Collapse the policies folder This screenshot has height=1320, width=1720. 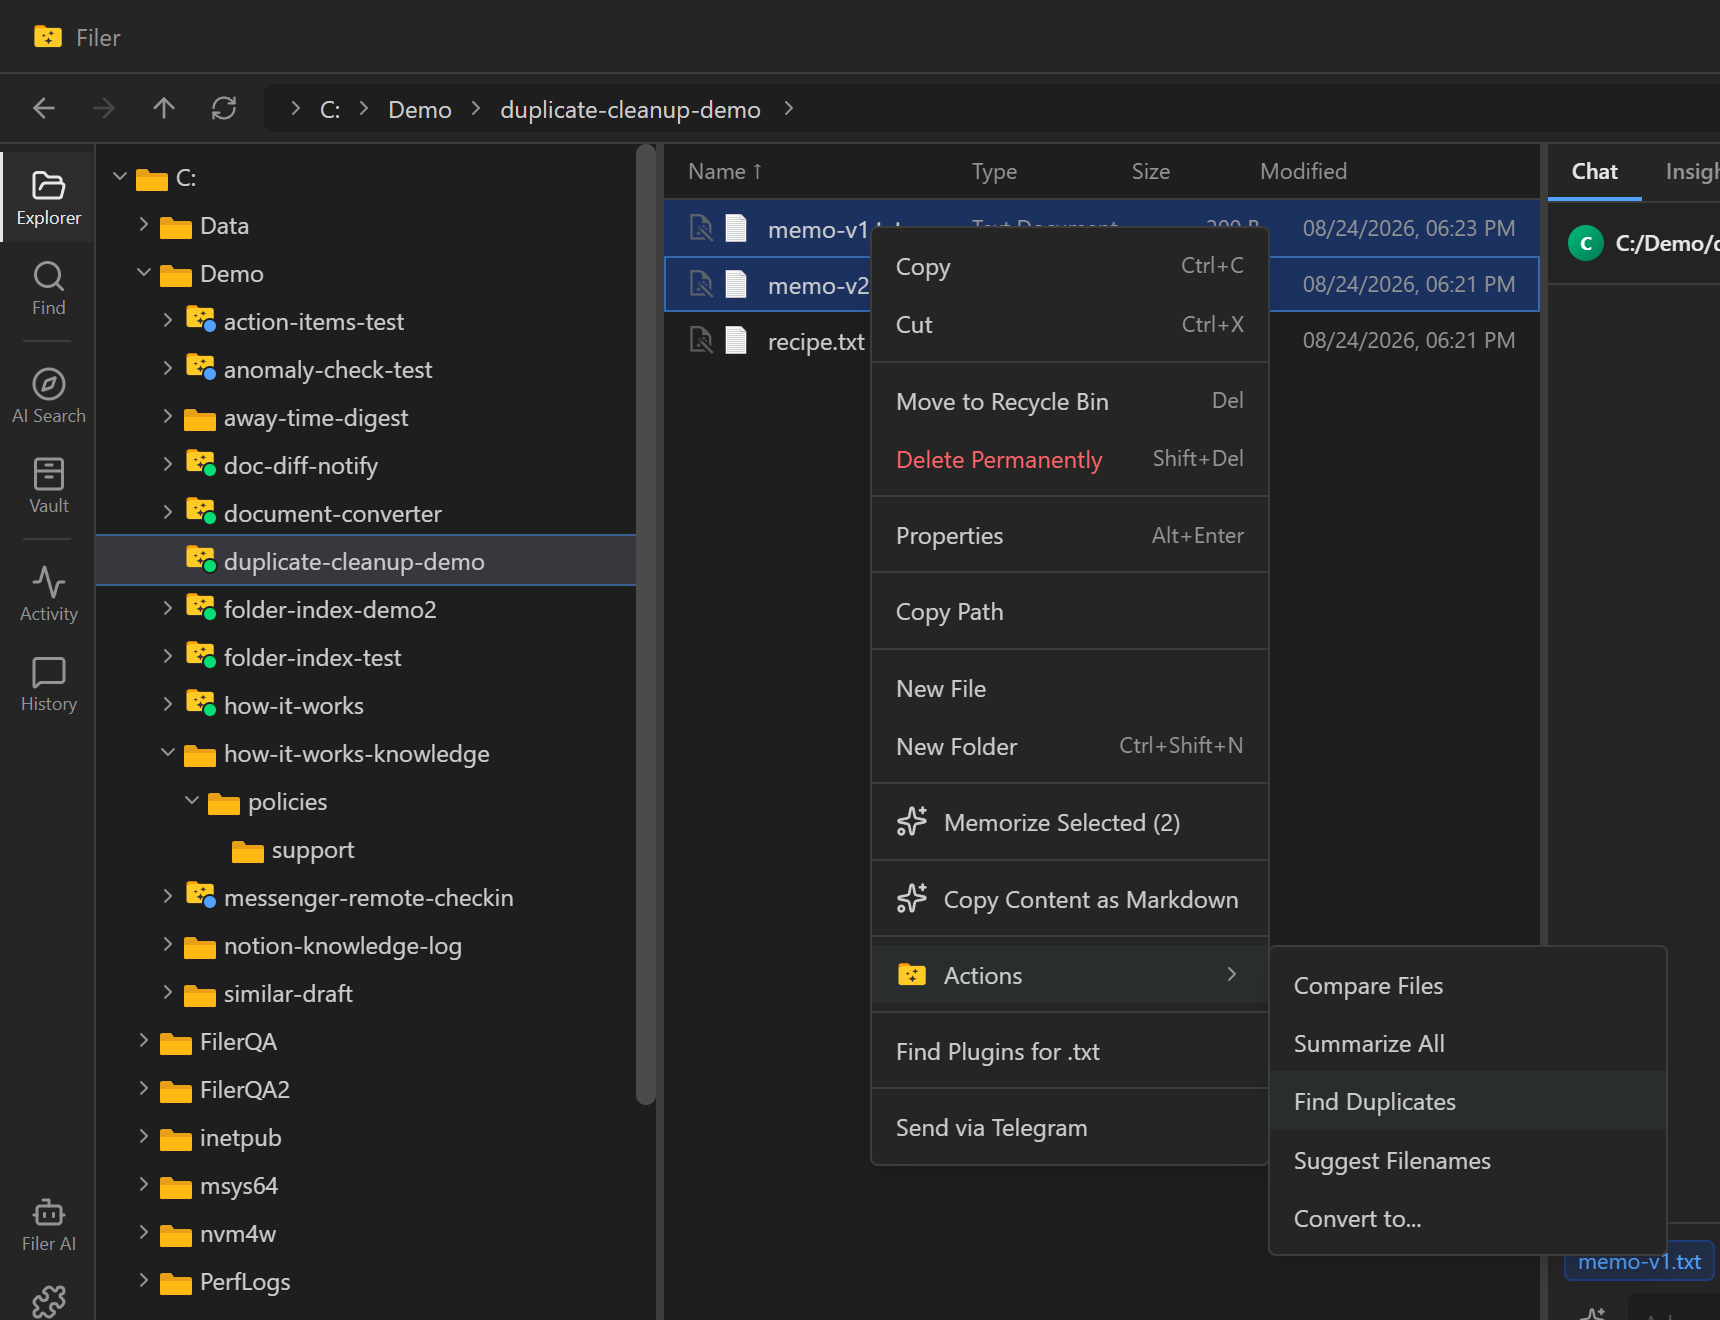[x=192, y=801]
